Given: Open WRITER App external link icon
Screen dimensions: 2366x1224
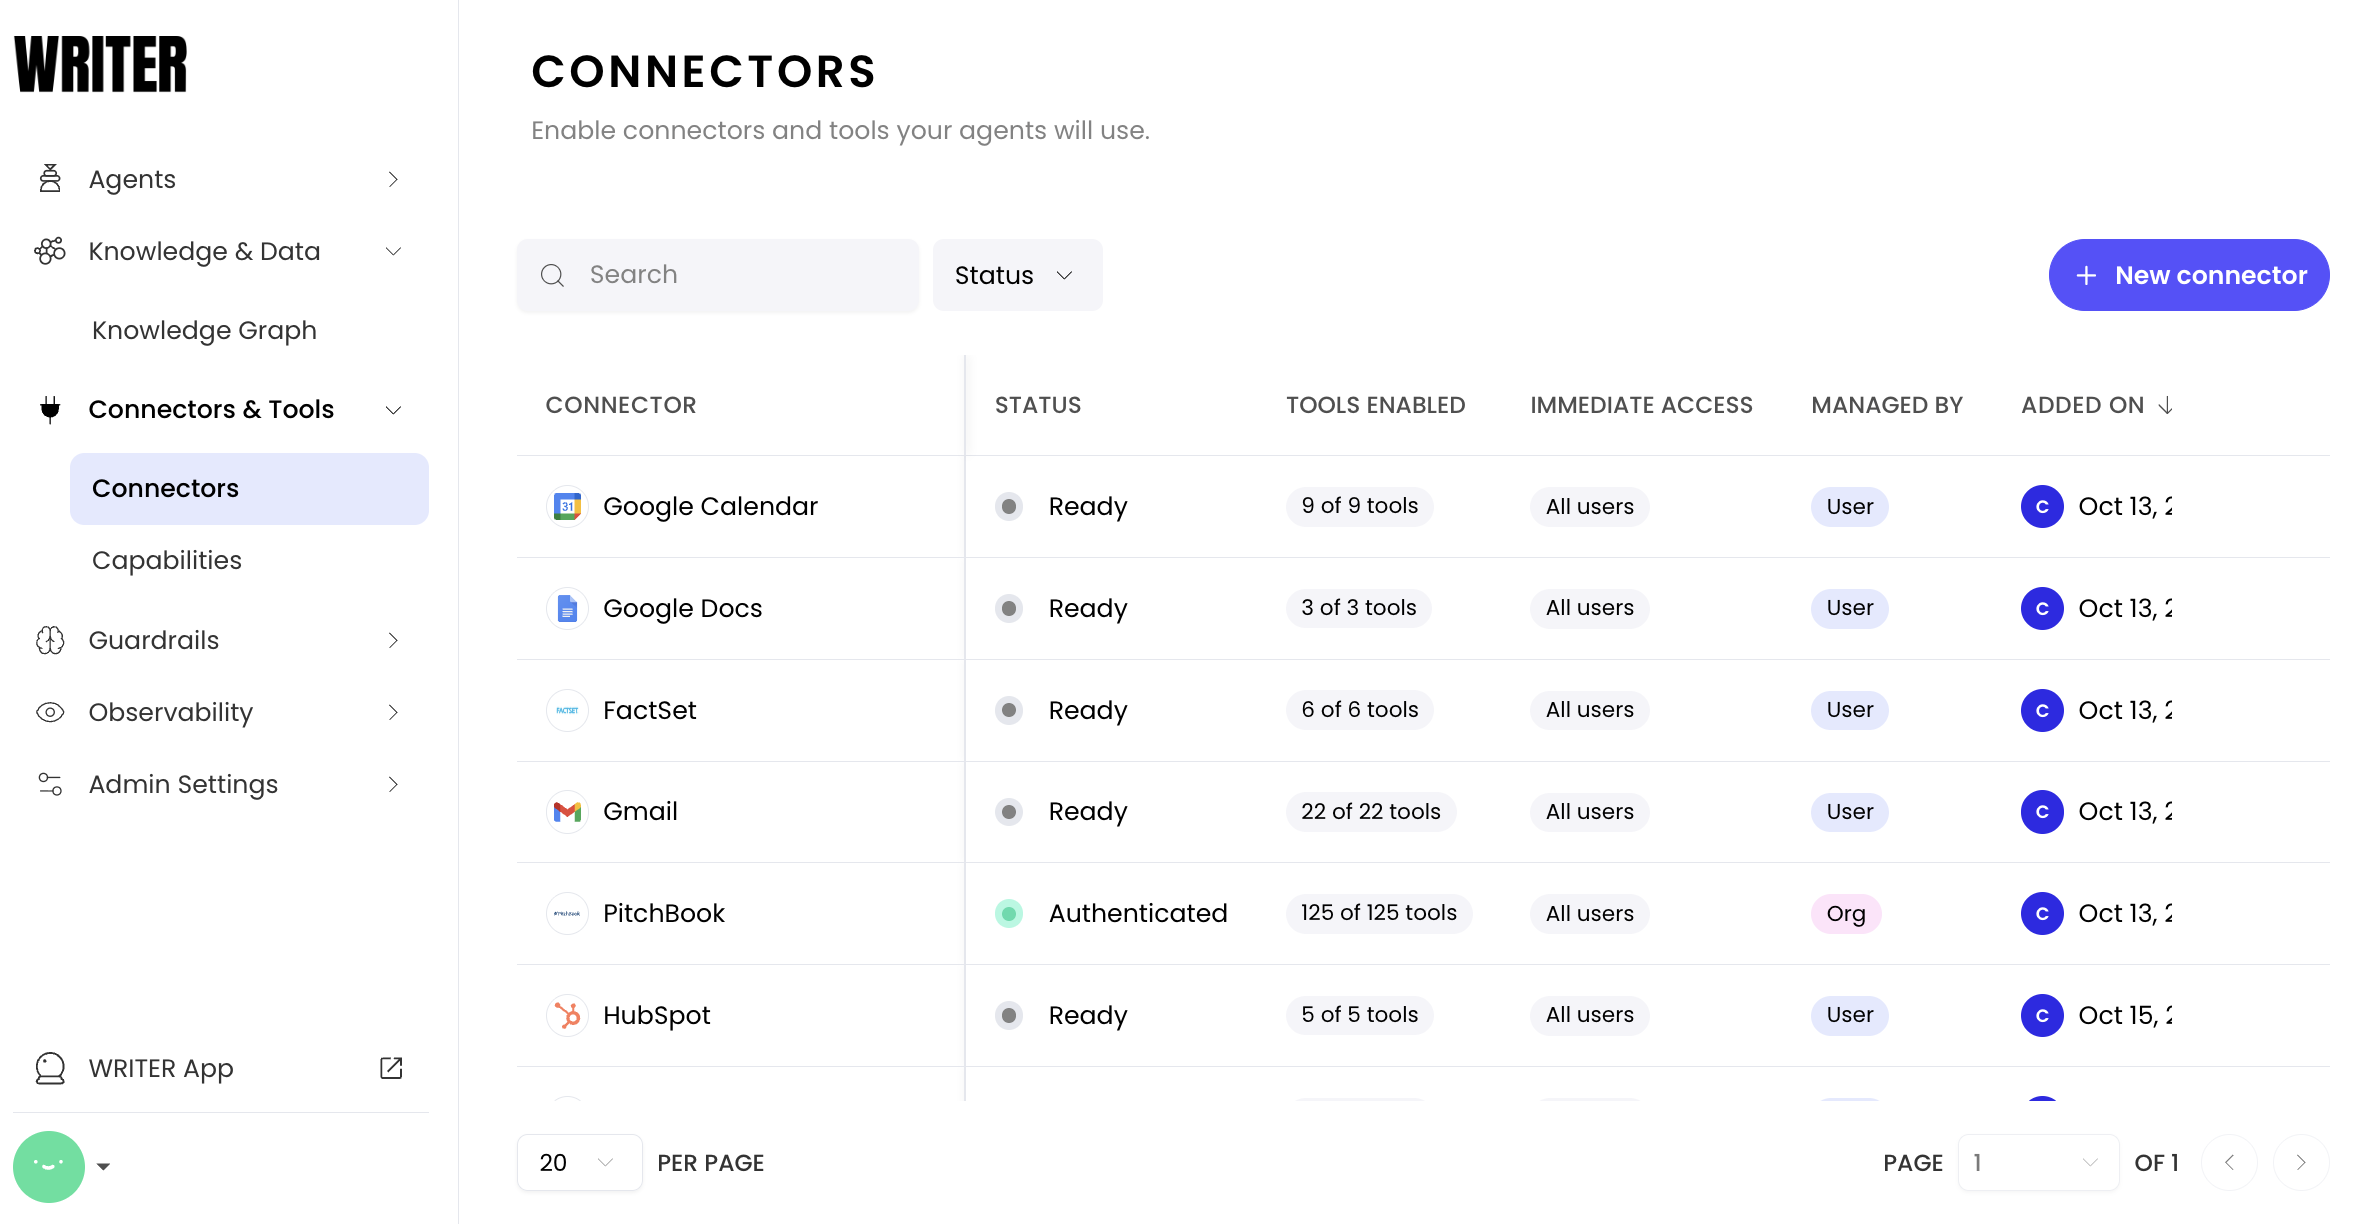Looking at the screenshot, I should tap(391, 1068).
